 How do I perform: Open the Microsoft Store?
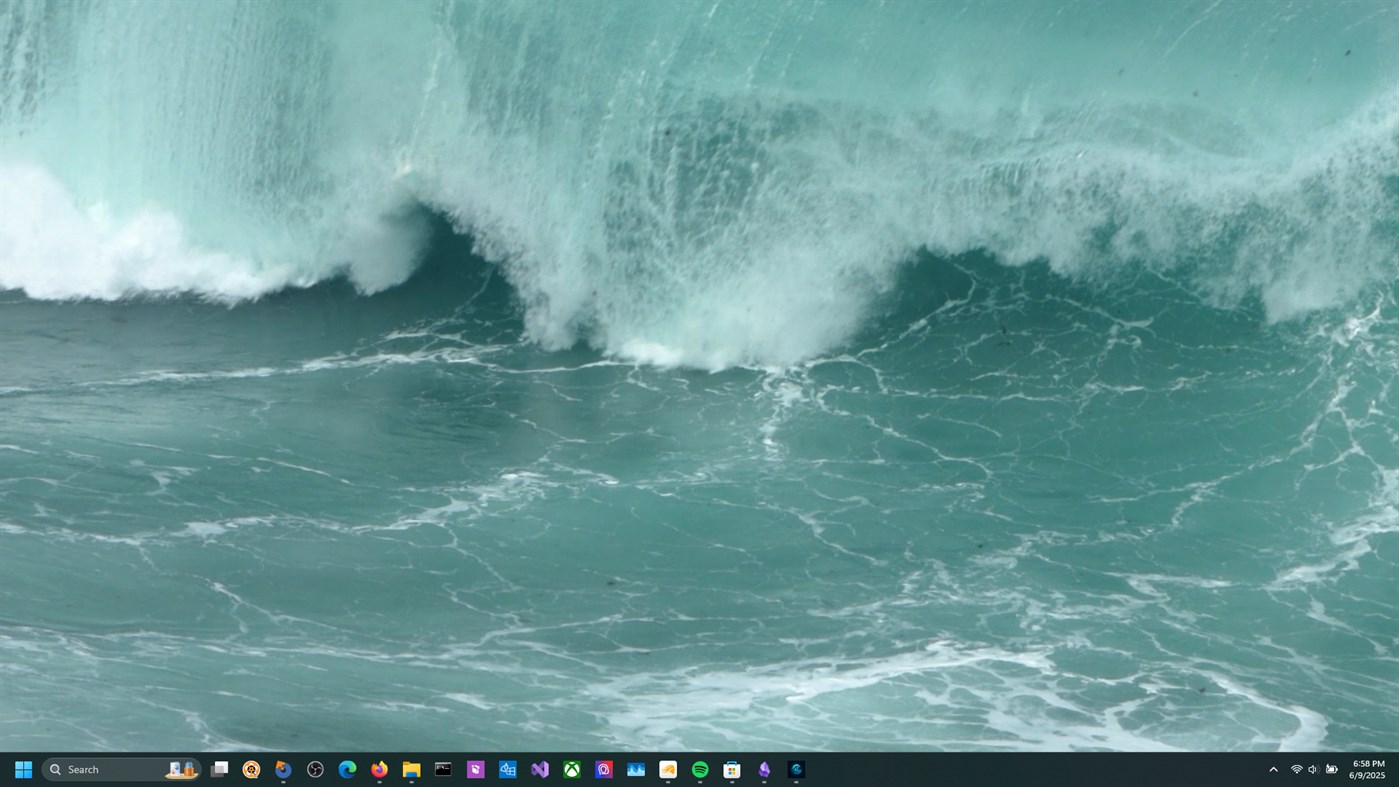click(x=731, y=769)
